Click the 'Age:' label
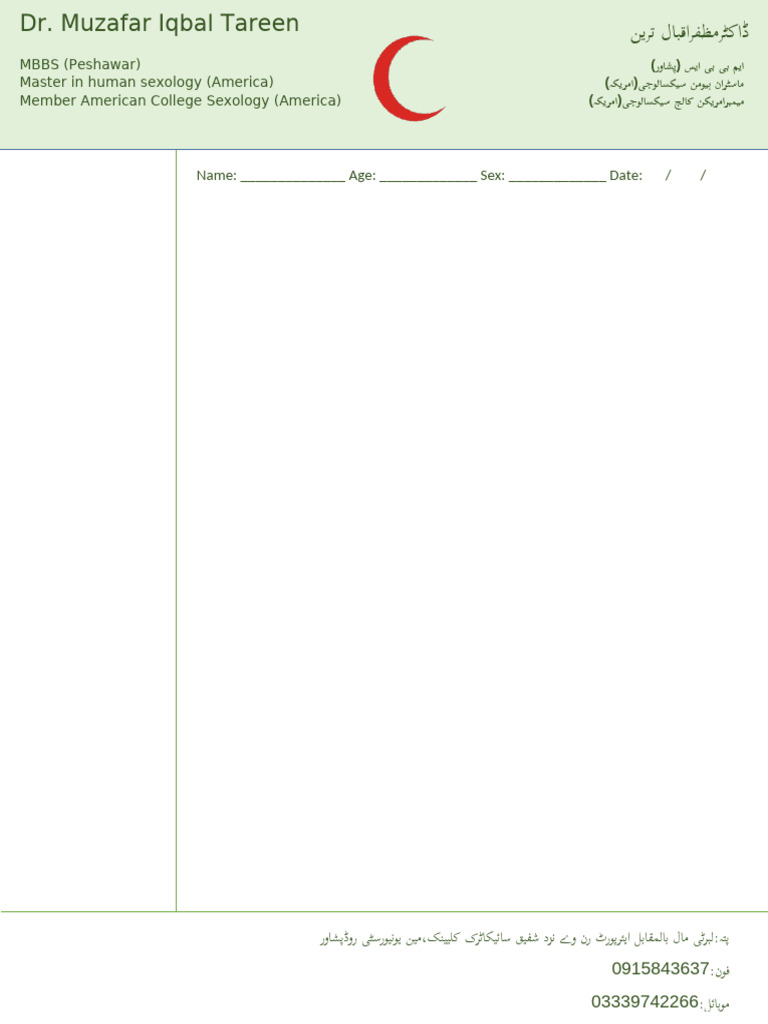This screenshot has height=1024, width=768. tap(362, 176)
